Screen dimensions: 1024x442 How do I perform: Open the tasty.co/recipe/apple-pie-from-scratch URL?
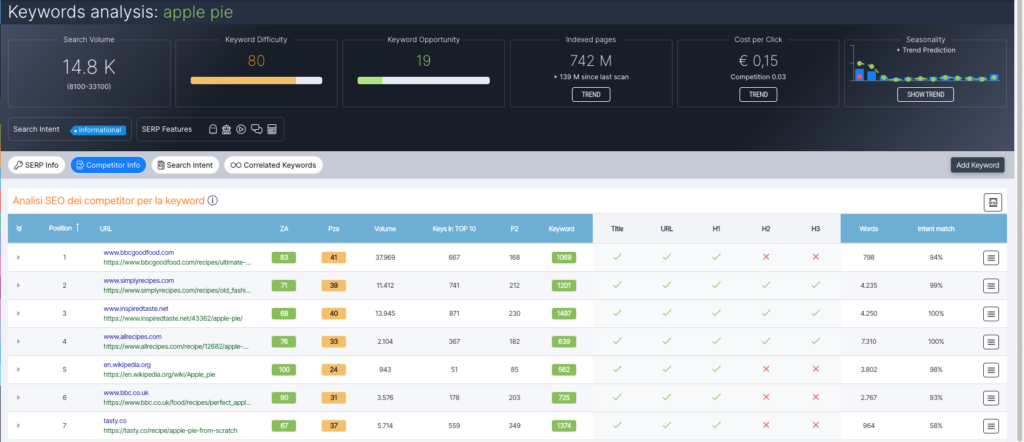click(x=170, y=431)
